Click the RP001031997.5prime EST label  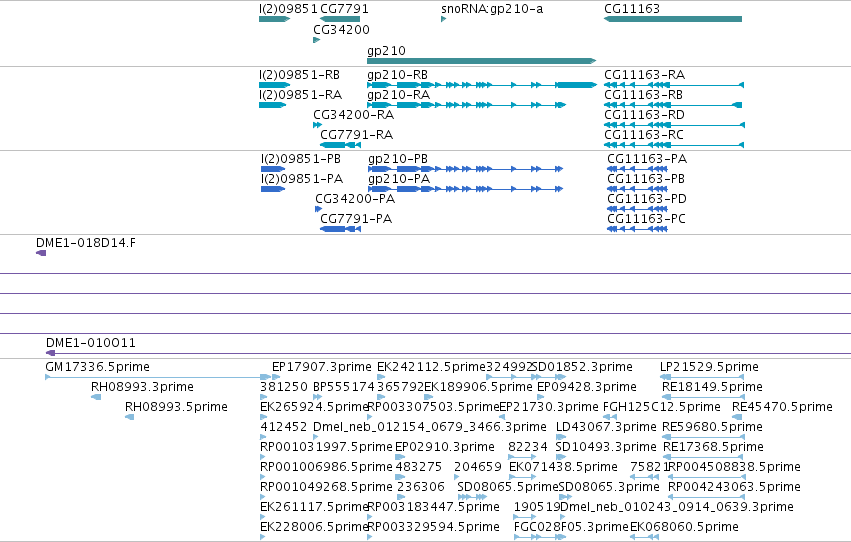pos(326,447)
